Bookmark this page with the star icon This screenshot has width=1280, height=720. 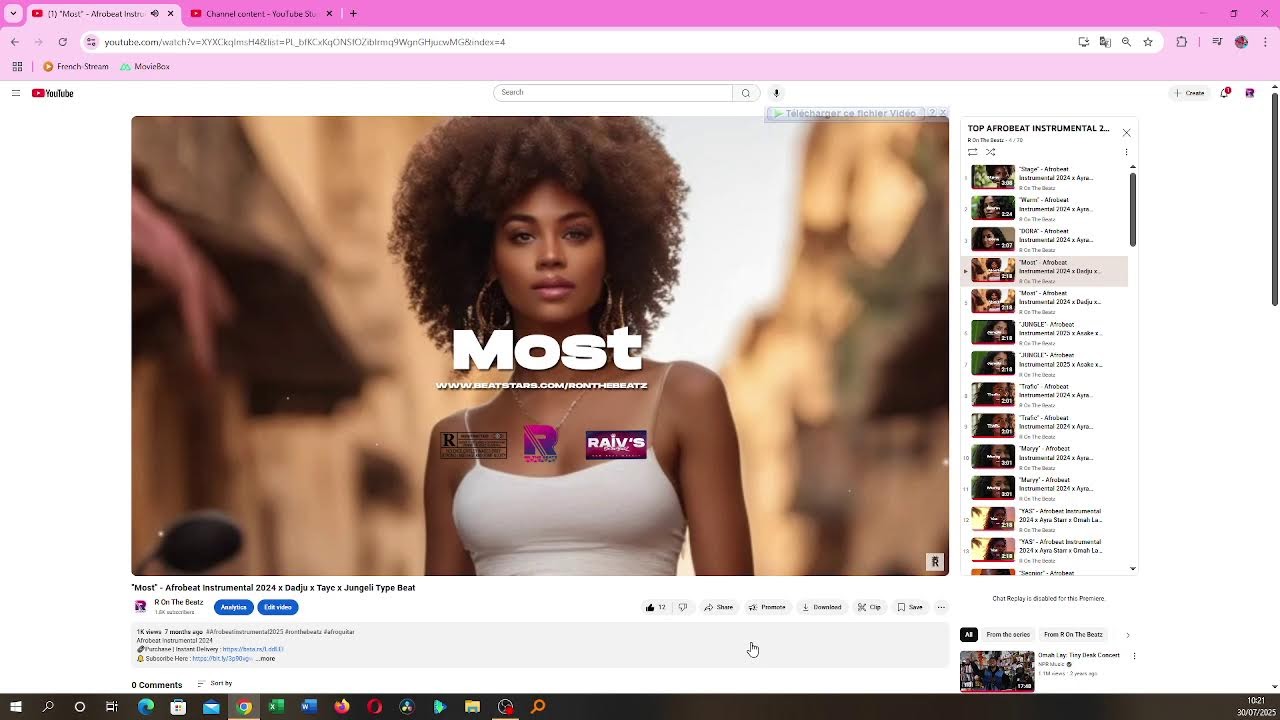coord(1148,42)
